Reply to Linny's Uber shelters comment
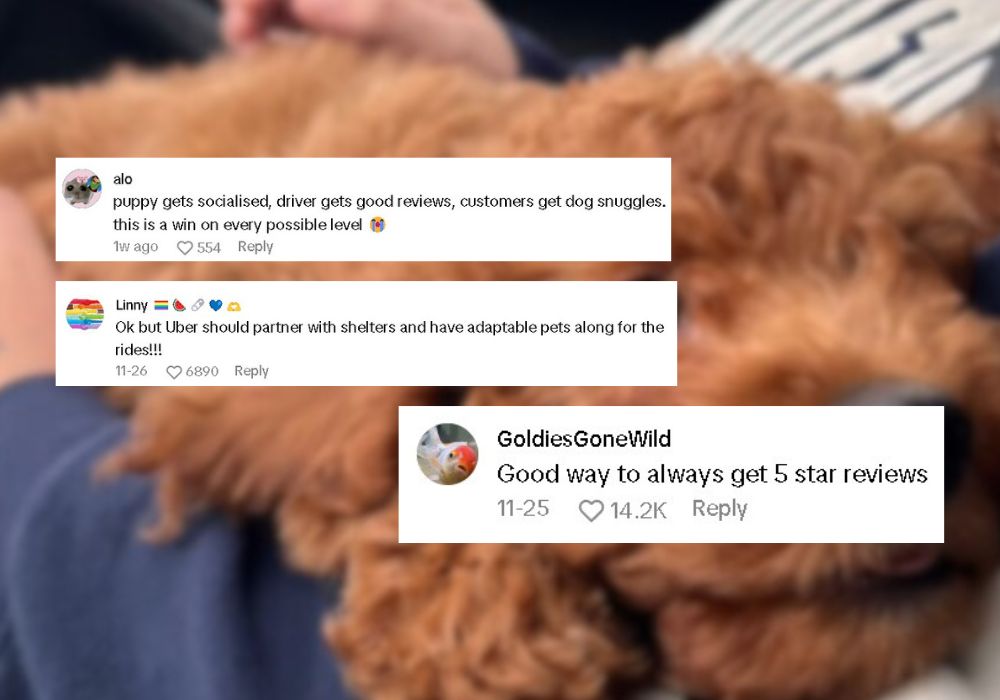The height and width of the screenshot is (700, 1000). pyautogui.click(x=251, y=371)
